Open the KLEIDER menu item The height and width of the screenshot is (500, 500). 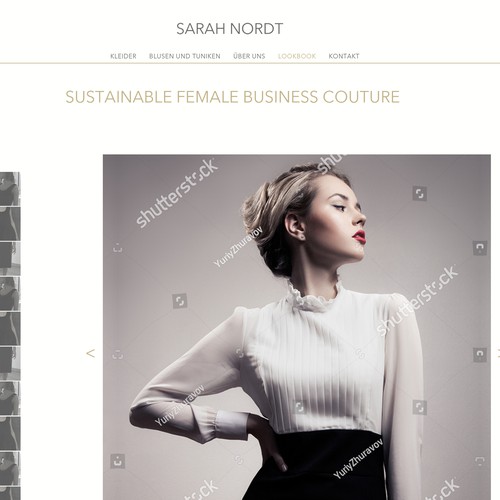[x=123, y=56]
